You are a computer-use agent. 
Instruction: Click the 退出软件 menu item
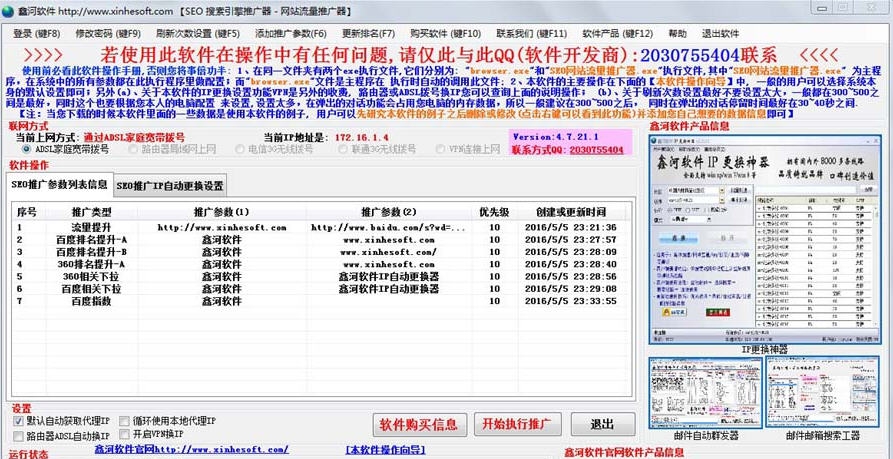(720, 34)
